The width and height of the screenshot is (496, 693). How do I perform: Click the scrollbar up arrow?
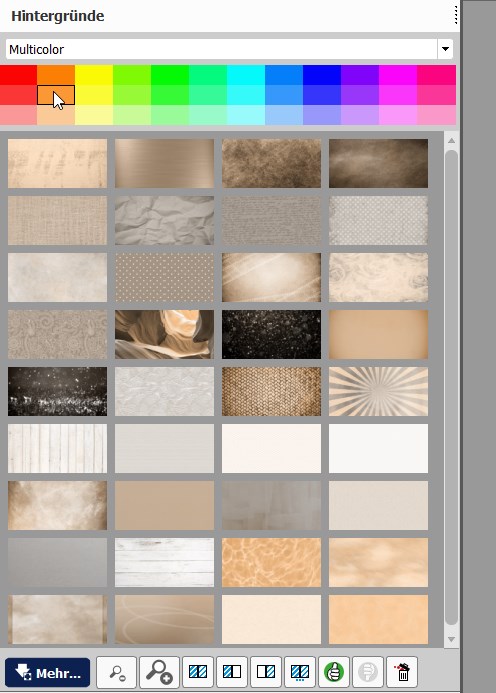pyautogui.click(x=451, y=141)
